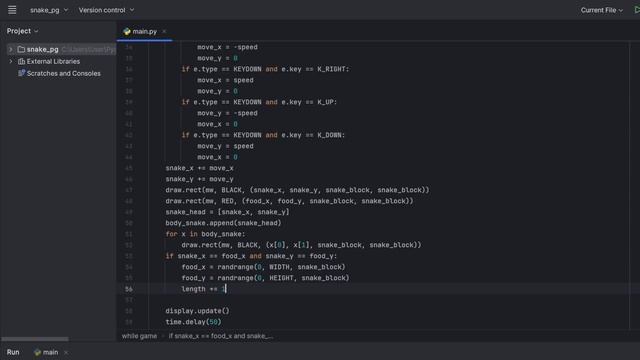Select External Libraries in the project tree
The height and width of the screenshot is (360, 640).
pos(53,61)
